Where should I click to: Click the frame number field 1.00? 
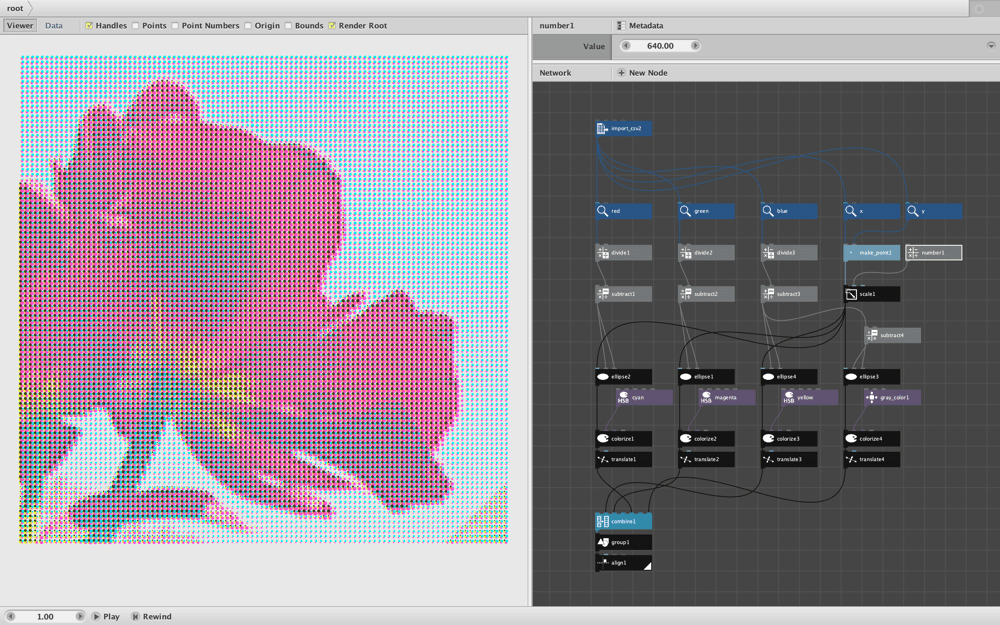point(45,617)
